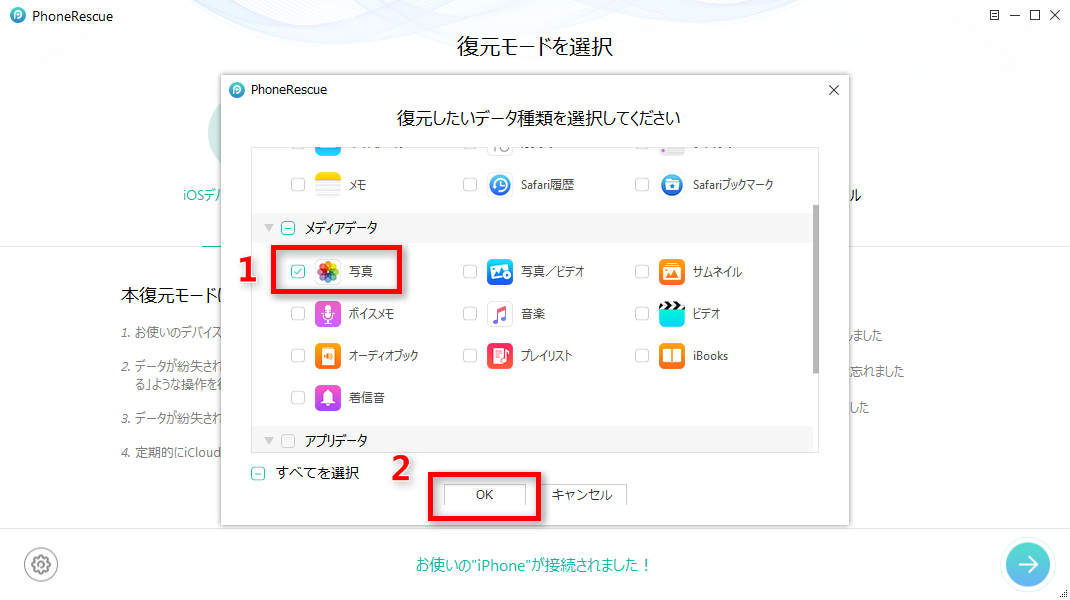Click the メディアデータ header text

[x=341, y=228]
